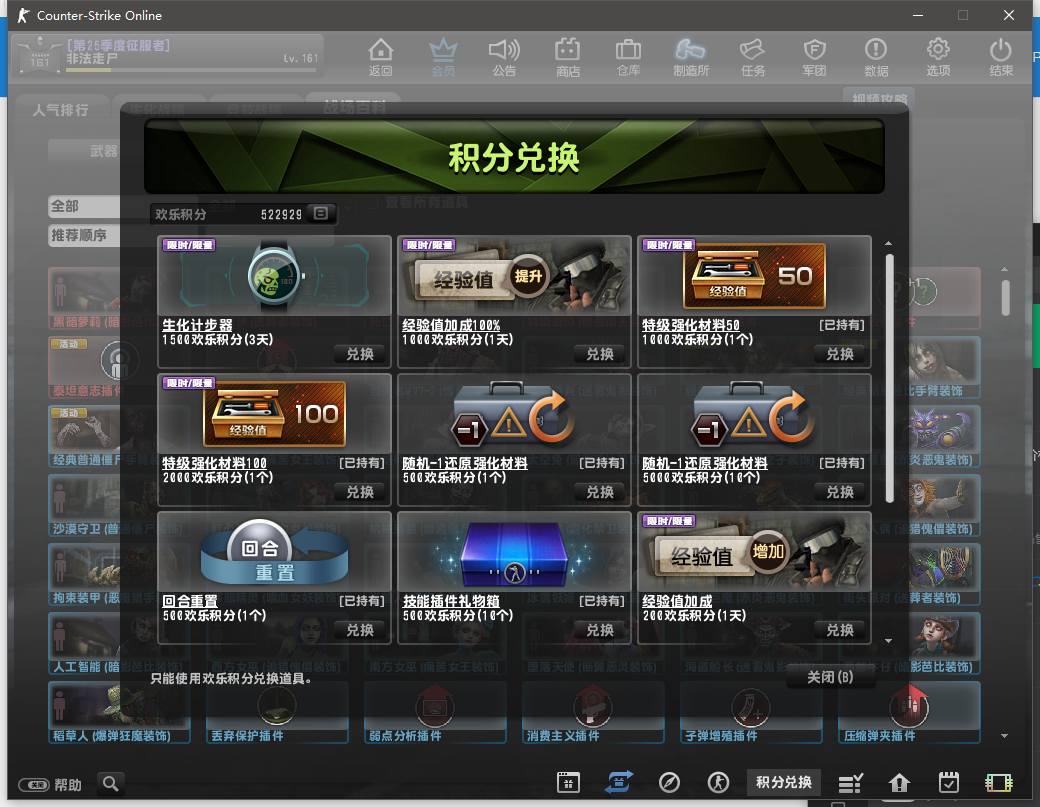The height and width of the screenshot is (807, 1040).
Task: Open the 任务 missions icon
Action: (x=753, y=57)
